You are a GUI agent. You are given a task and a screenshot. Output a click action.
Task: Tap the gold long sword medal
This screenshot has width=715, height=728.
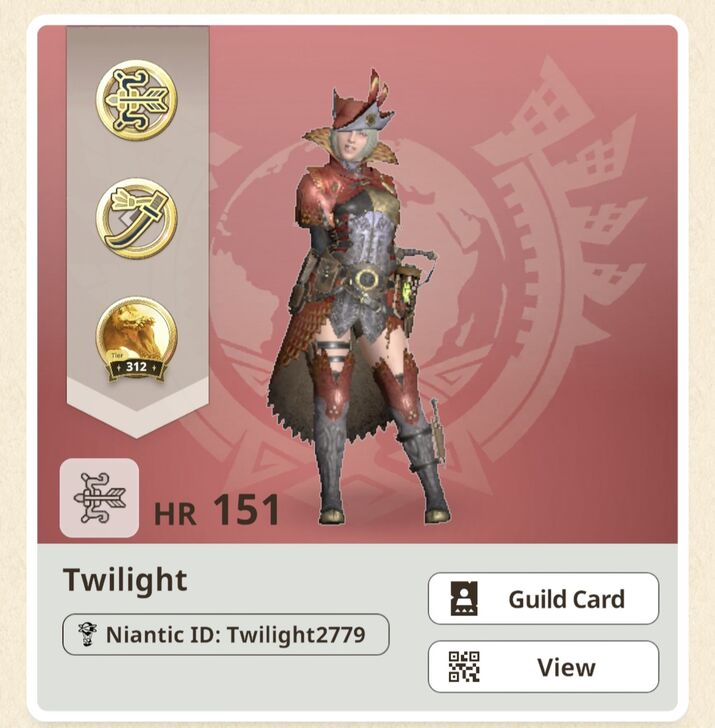[x=136, y=218]
